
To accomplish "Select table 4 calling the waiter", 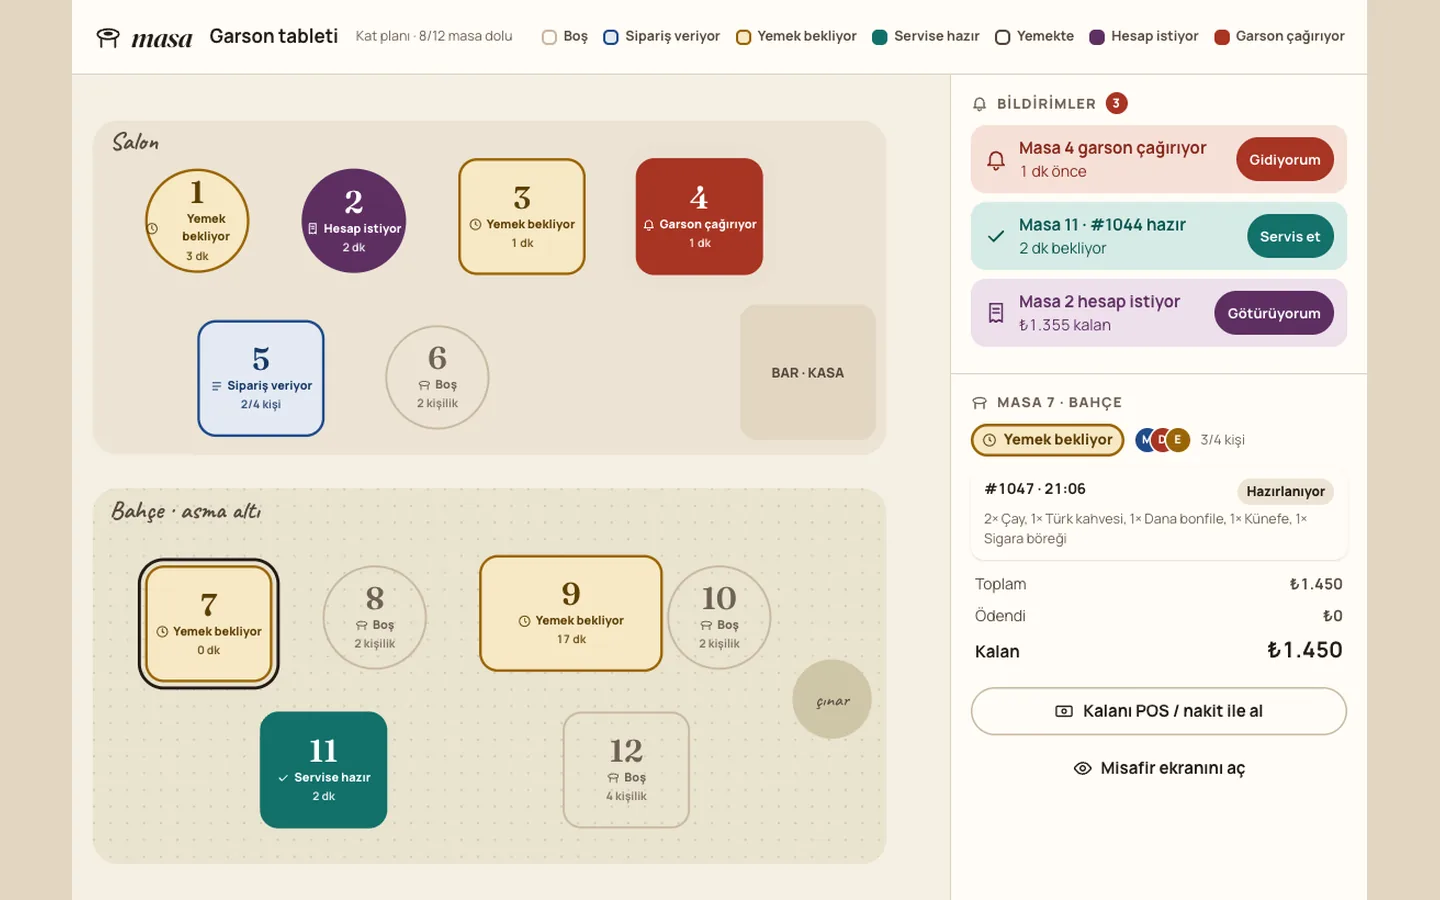I will 699,216.
